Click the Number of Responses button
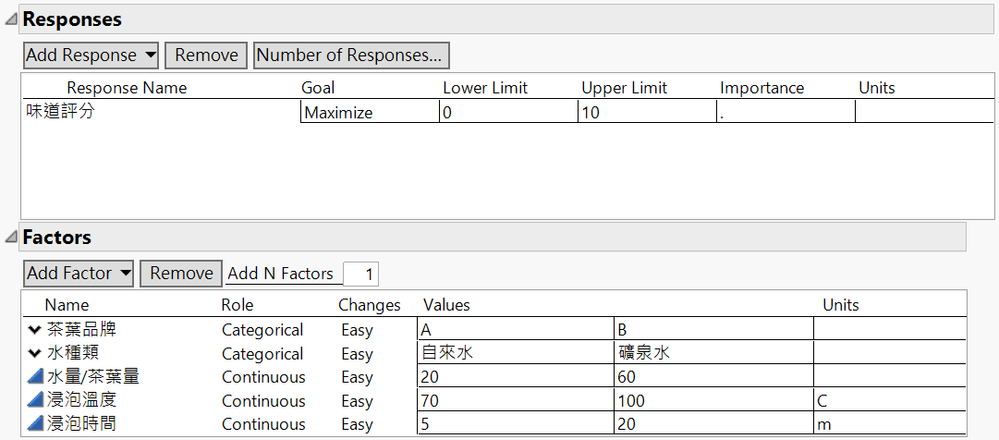 (x=350, y=55)
